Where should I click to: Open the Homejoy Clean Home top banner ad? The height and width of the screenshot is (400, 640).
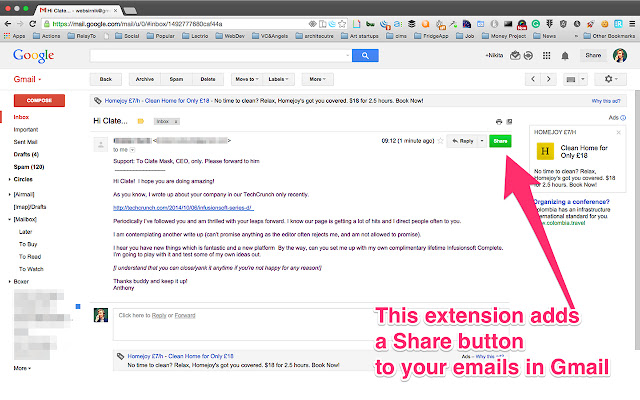coord(157,100)
